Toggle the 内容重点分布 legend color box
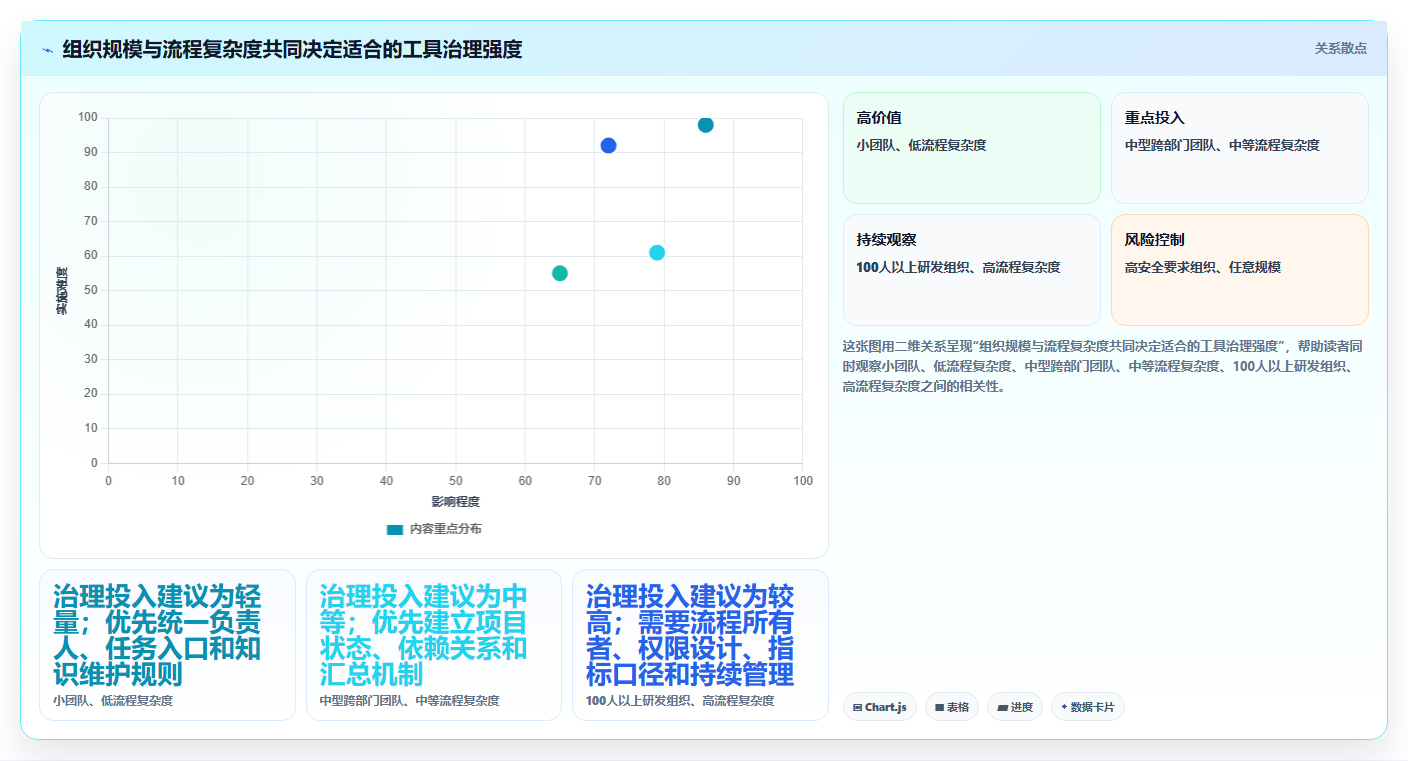This screenshot has width=1408, height=761. tap(394, 529)
